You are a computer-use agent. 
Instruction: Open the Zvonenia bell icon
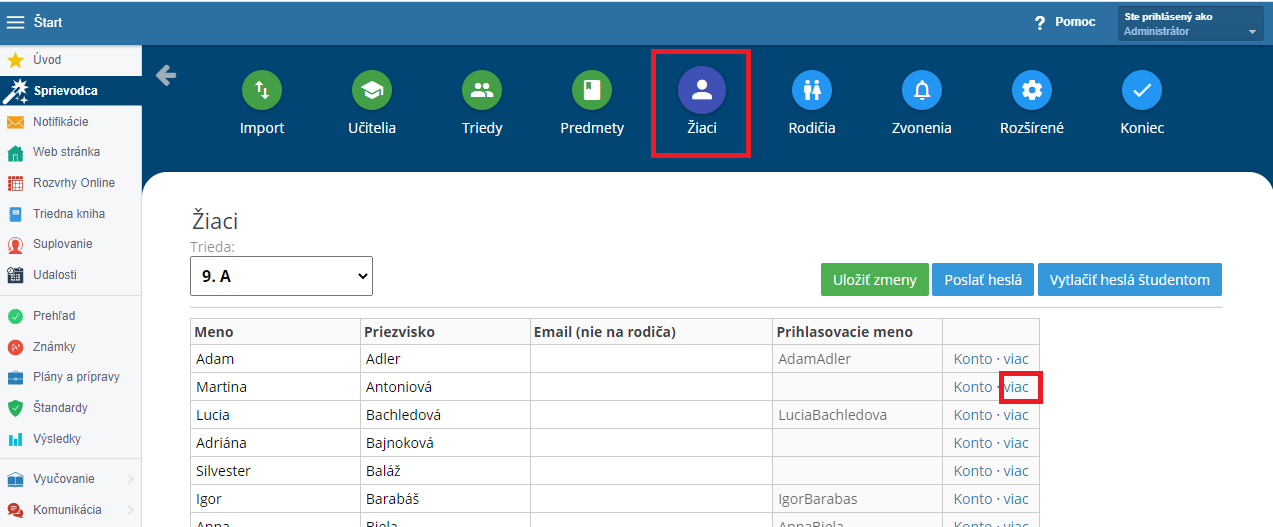point(922,91)
